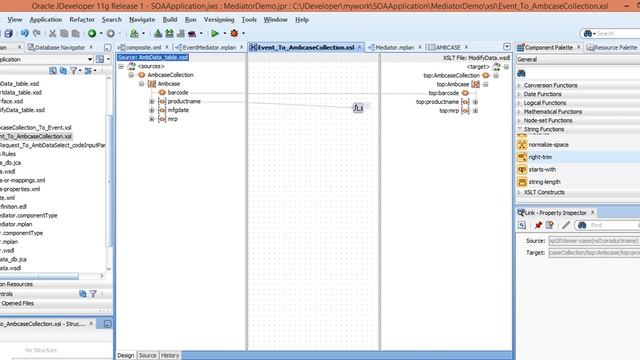Image resolution: width=640 pixels, height=360 pixels.
Task: Click the Source field in Property Inspector
Action: coord(594,241)
